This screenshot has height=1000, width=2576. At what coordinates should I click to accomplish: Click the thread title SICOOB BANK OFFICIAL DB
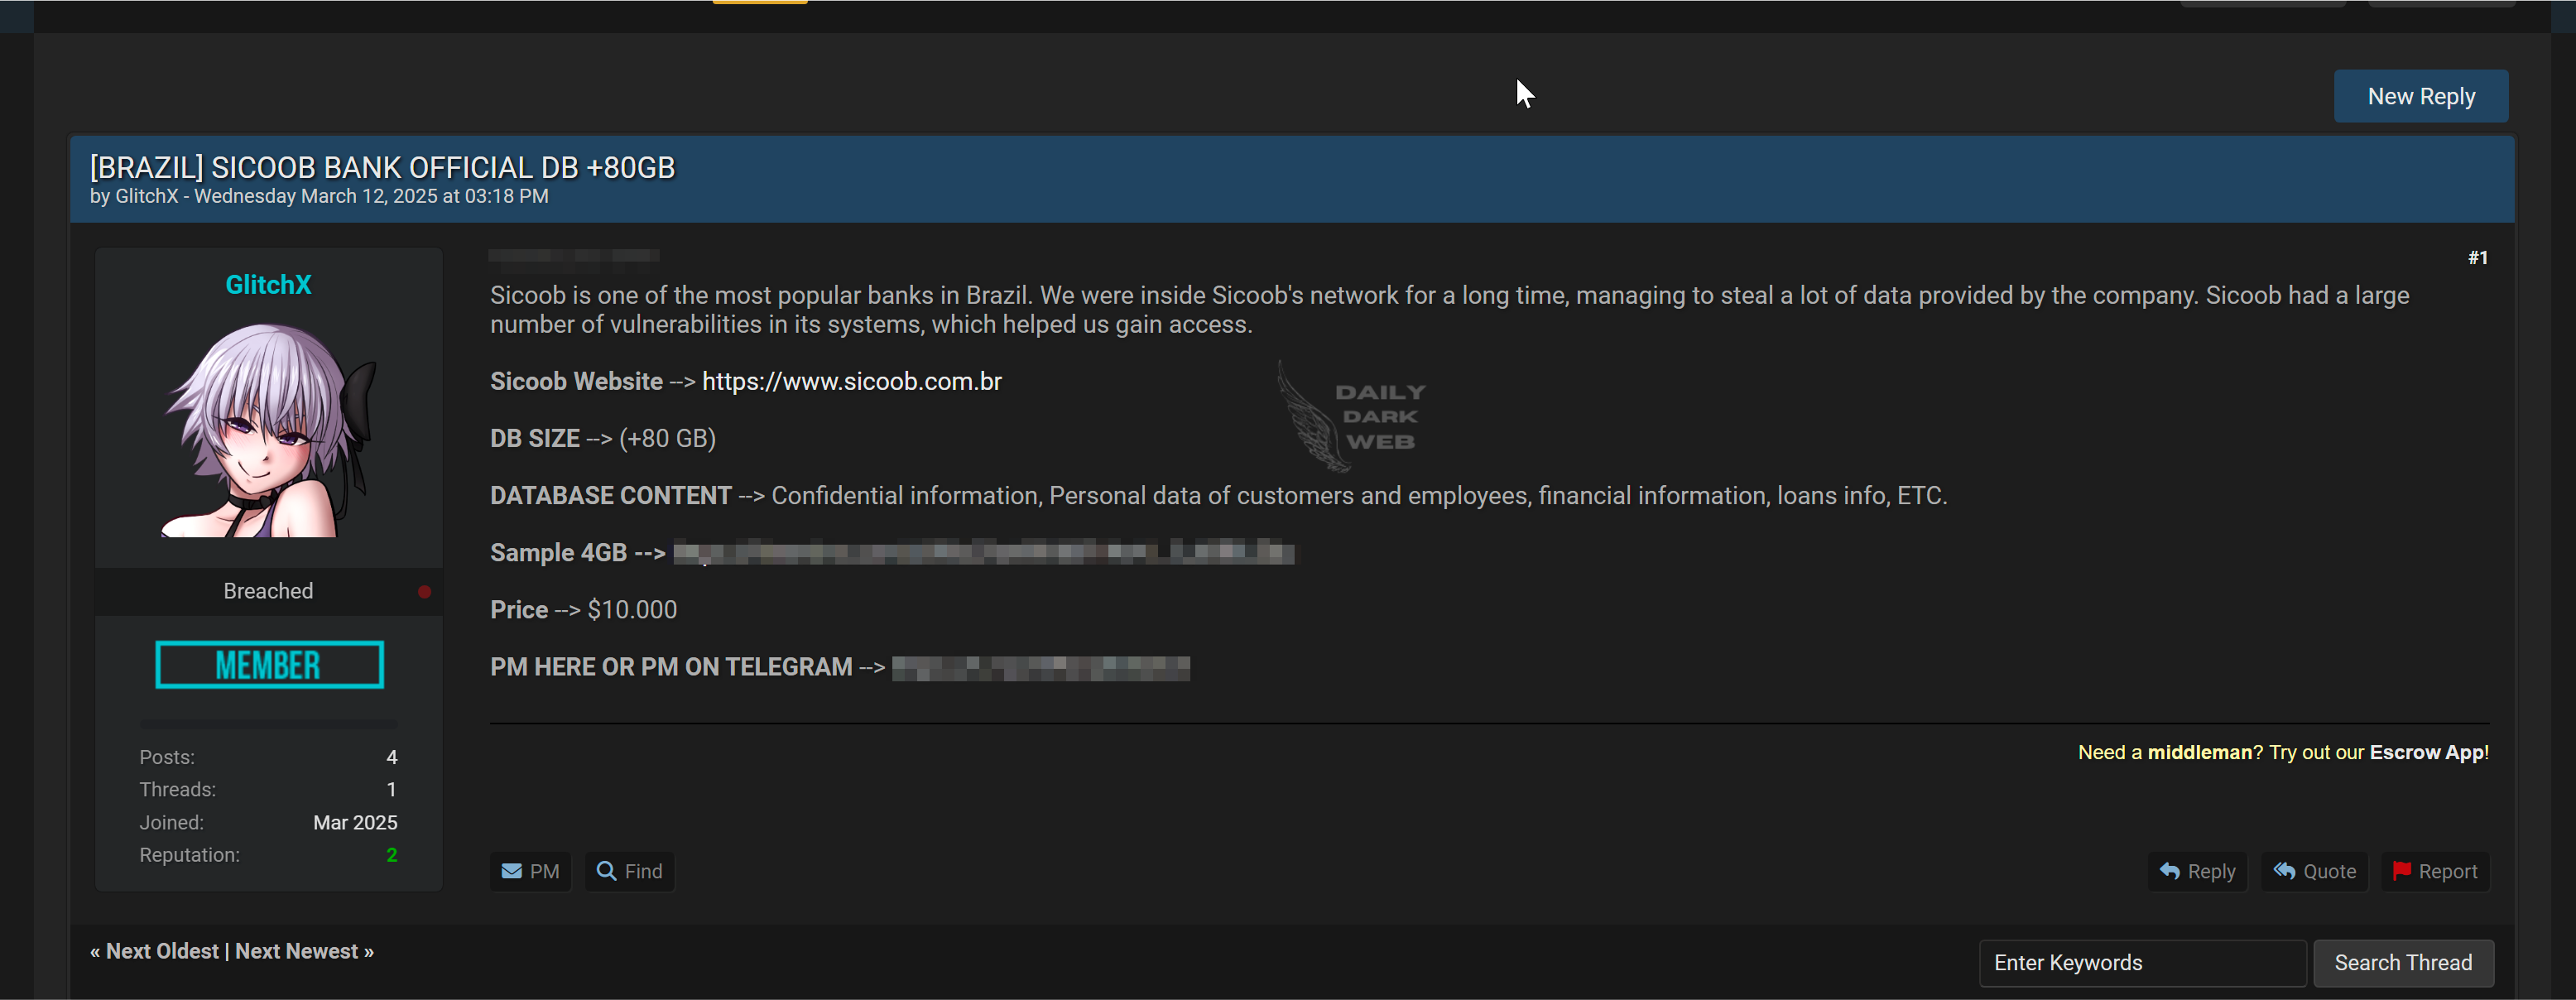pos(382,167)
